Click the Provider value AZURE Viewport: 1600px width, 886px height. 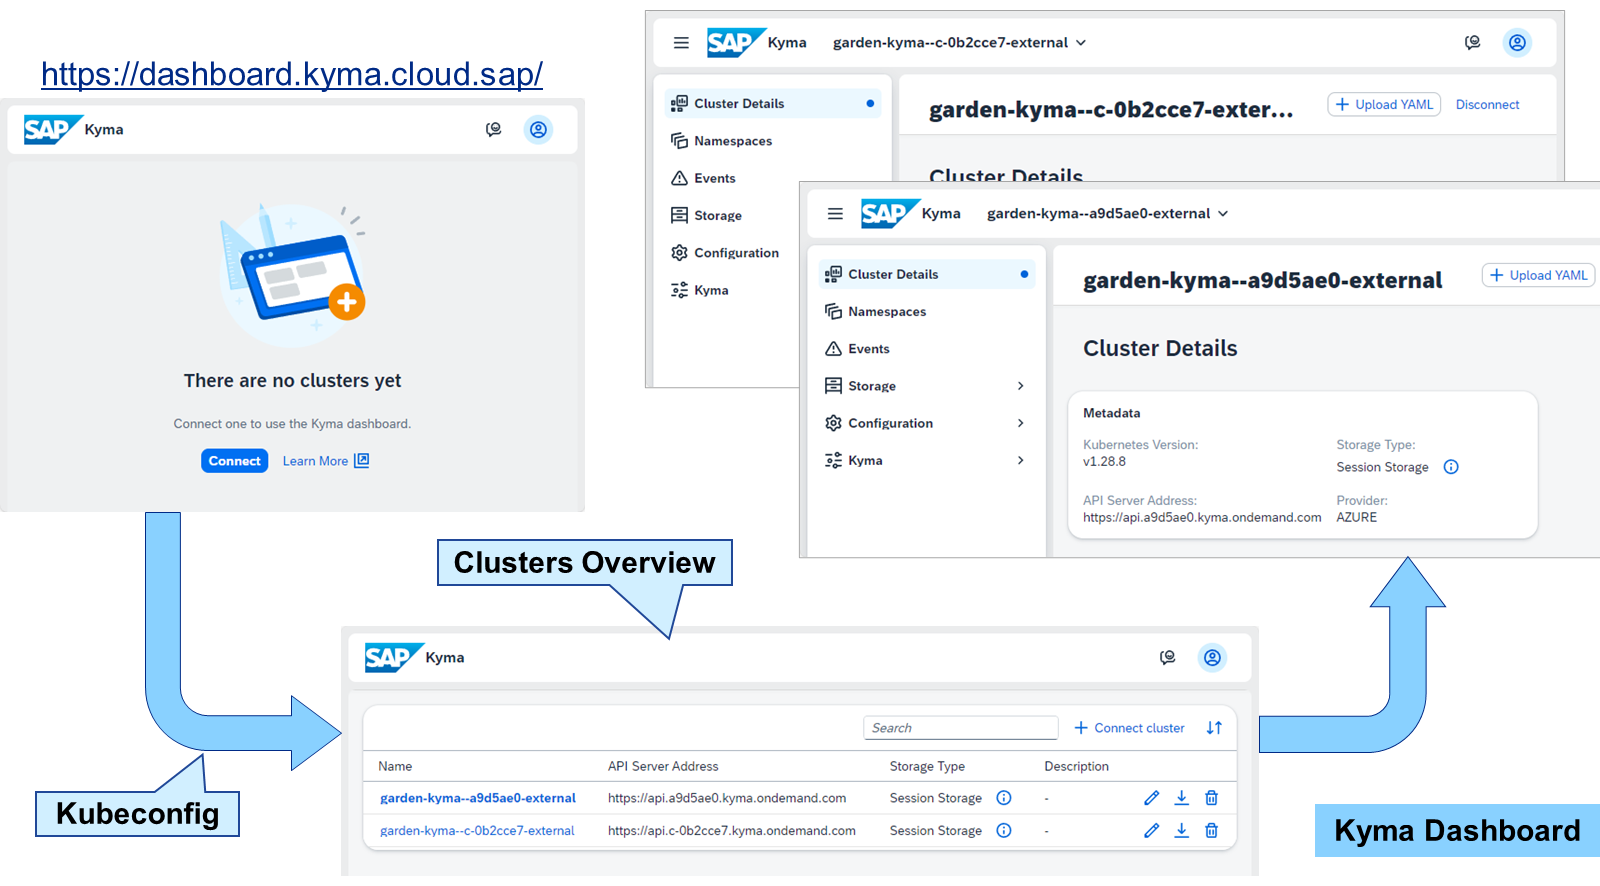[x=1356, y=517]
